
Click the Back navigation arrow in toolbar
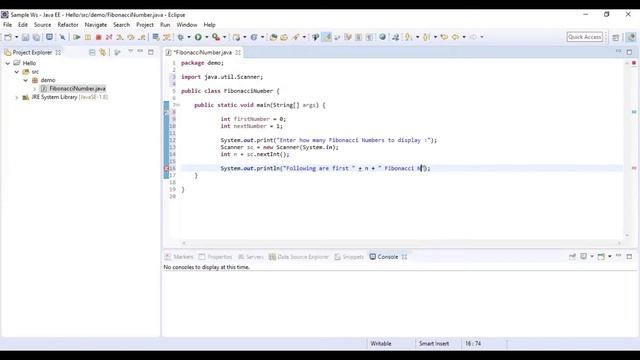coord(456,37)
